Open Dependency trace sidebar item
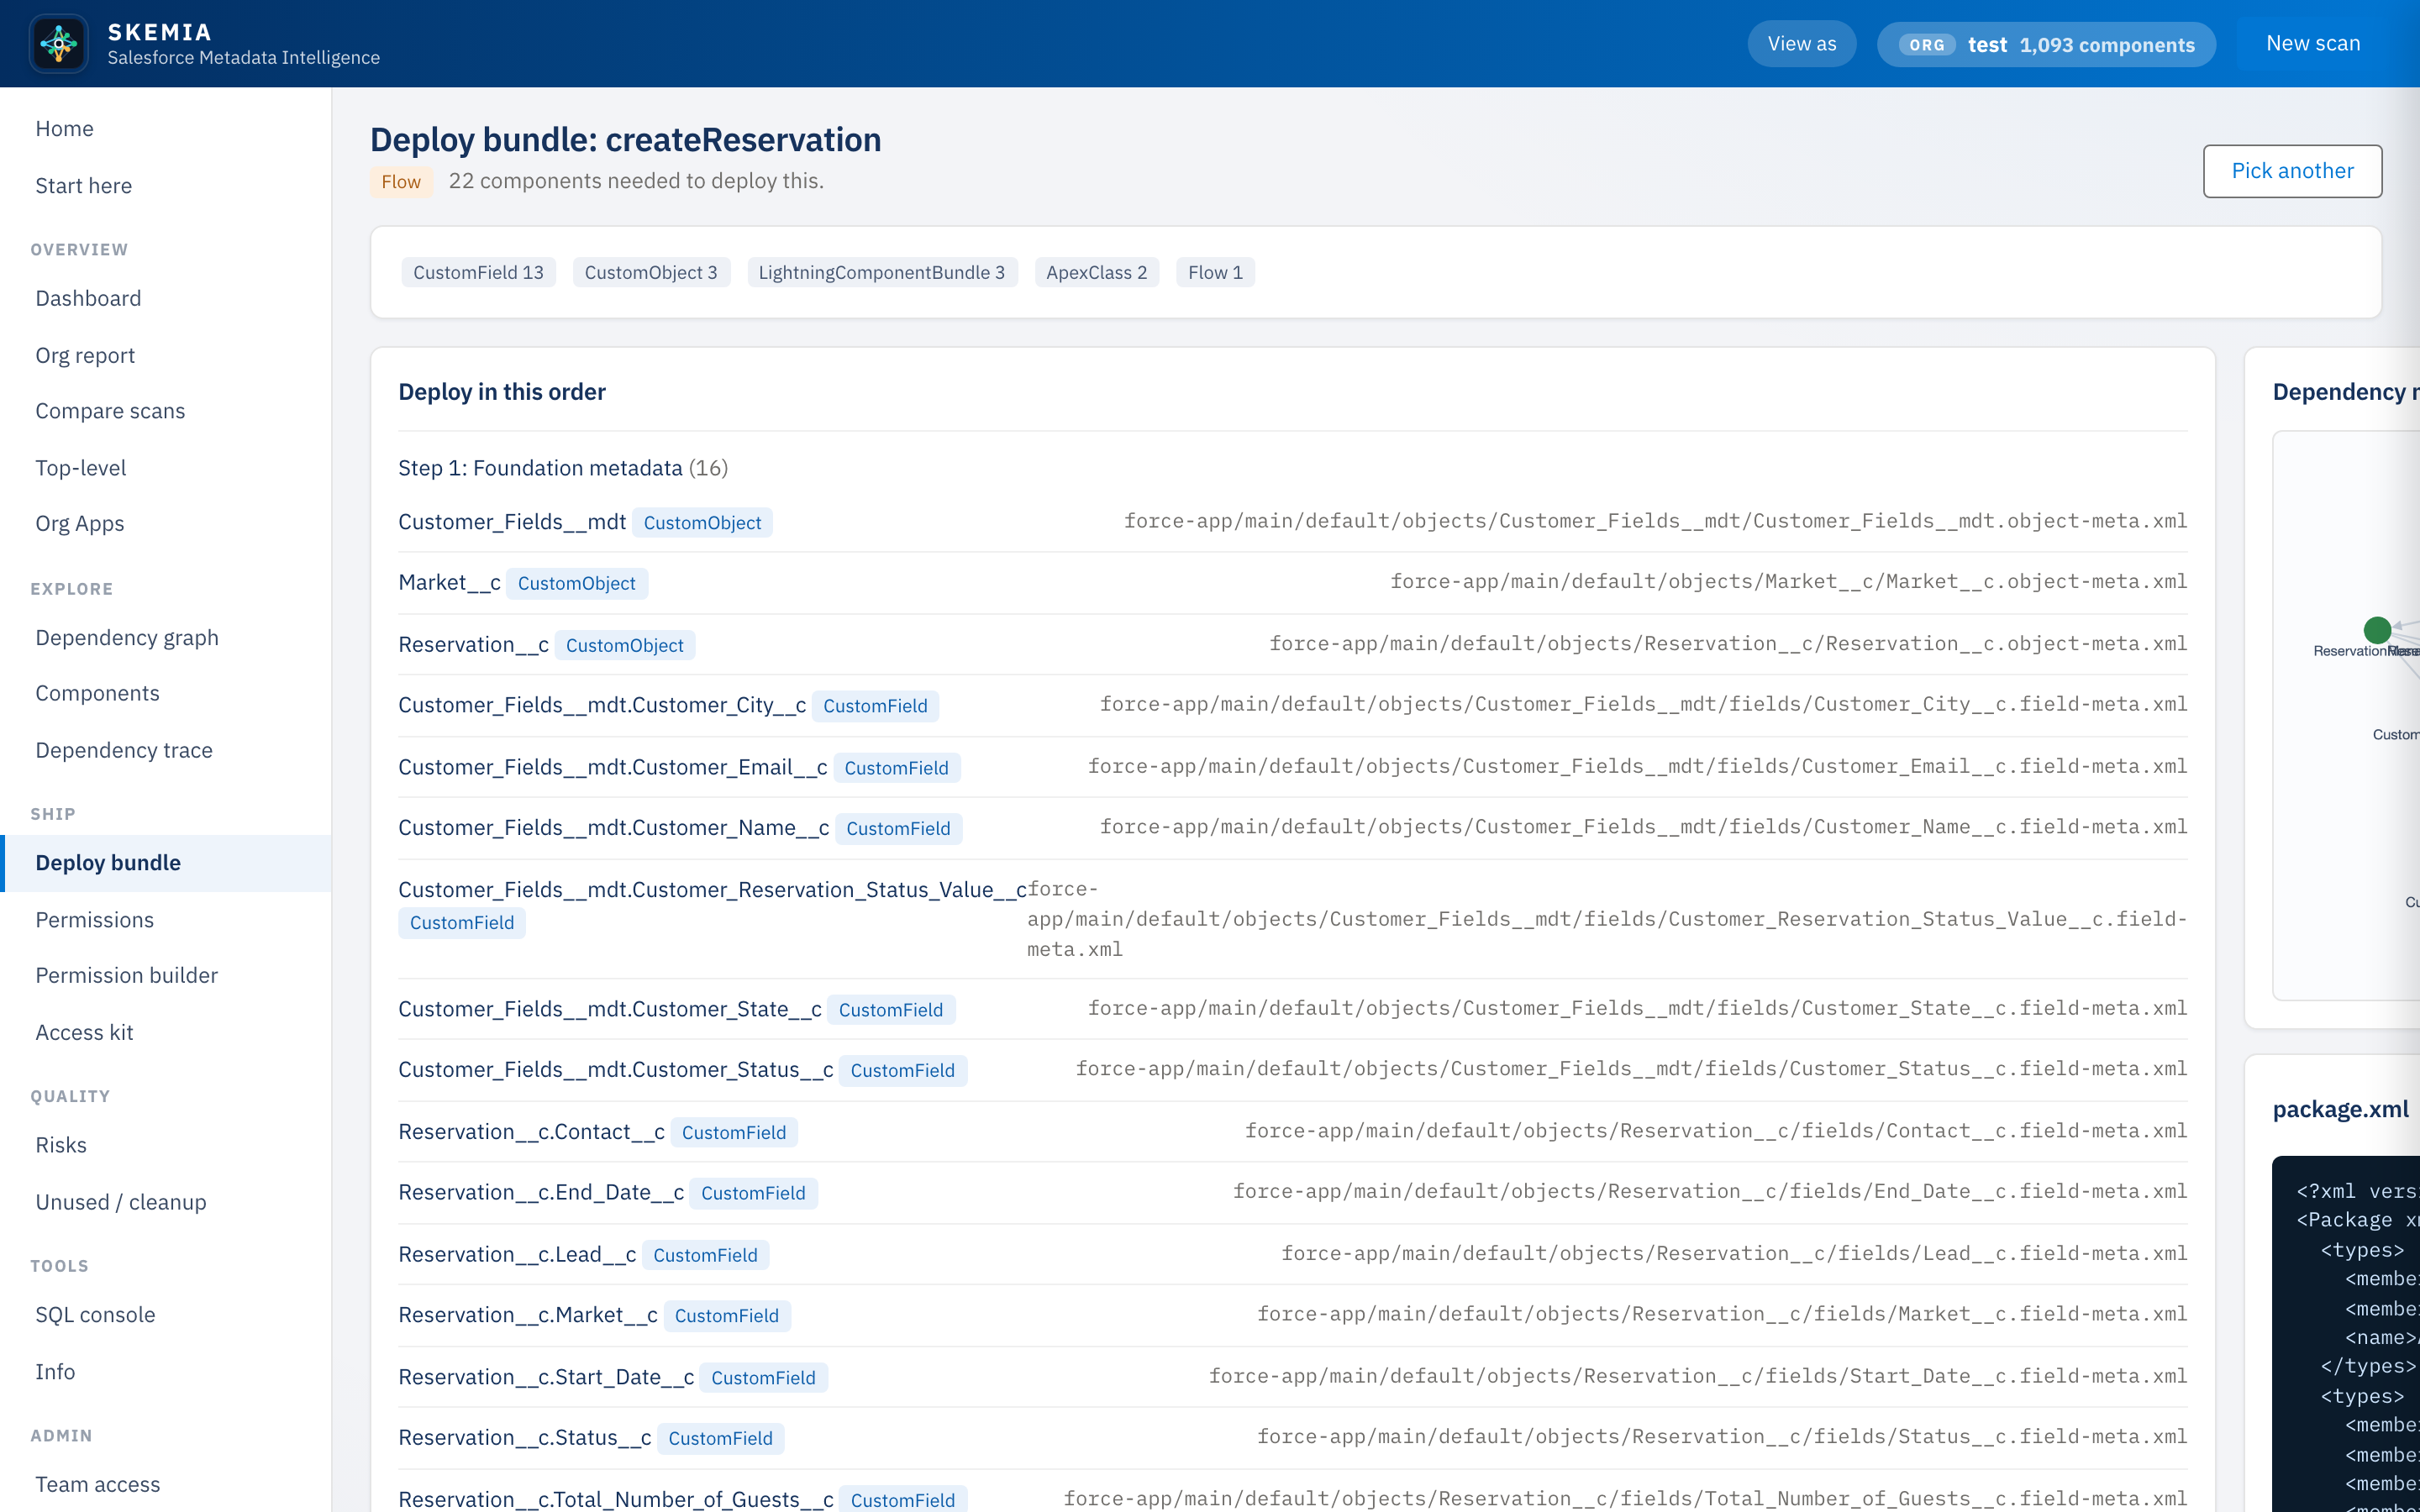This screenshot has width=2420, height=1512. 166,750
